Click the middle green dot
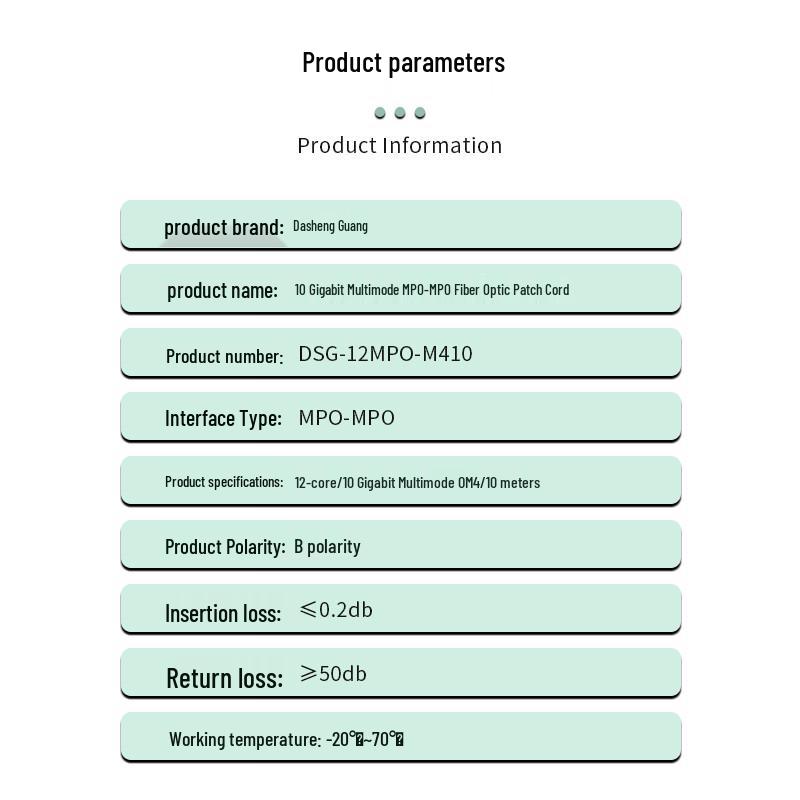The image size is (800, 800). pos(400,113)
